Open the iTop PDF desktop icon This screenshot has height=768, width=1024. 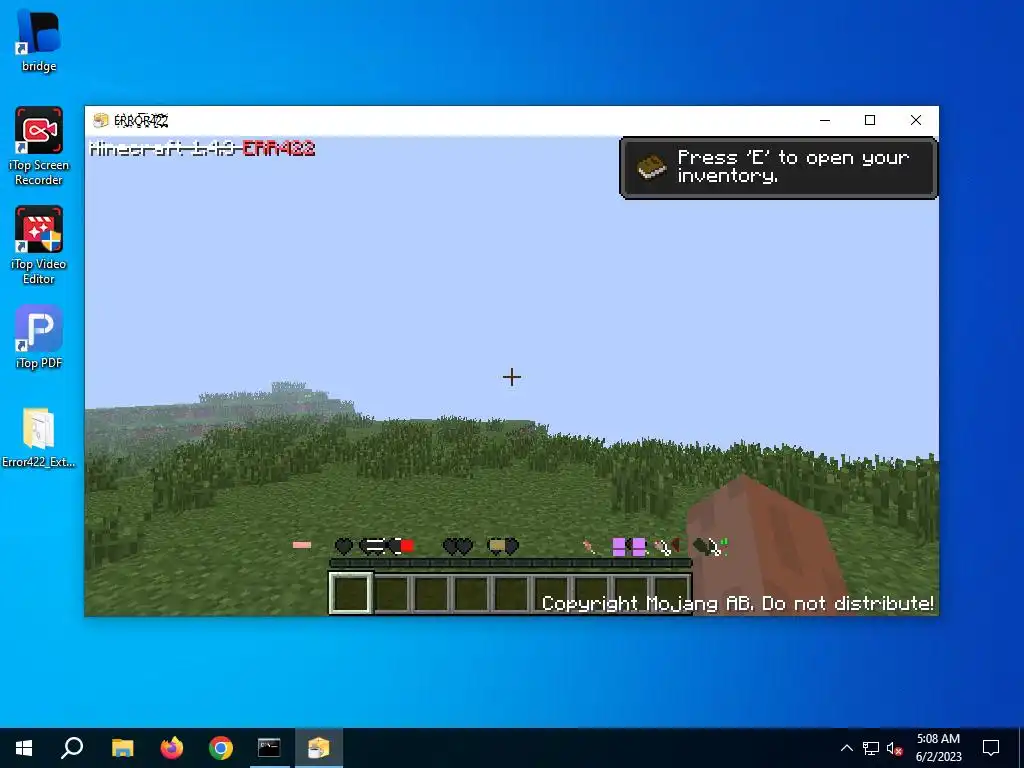(39, 337)
